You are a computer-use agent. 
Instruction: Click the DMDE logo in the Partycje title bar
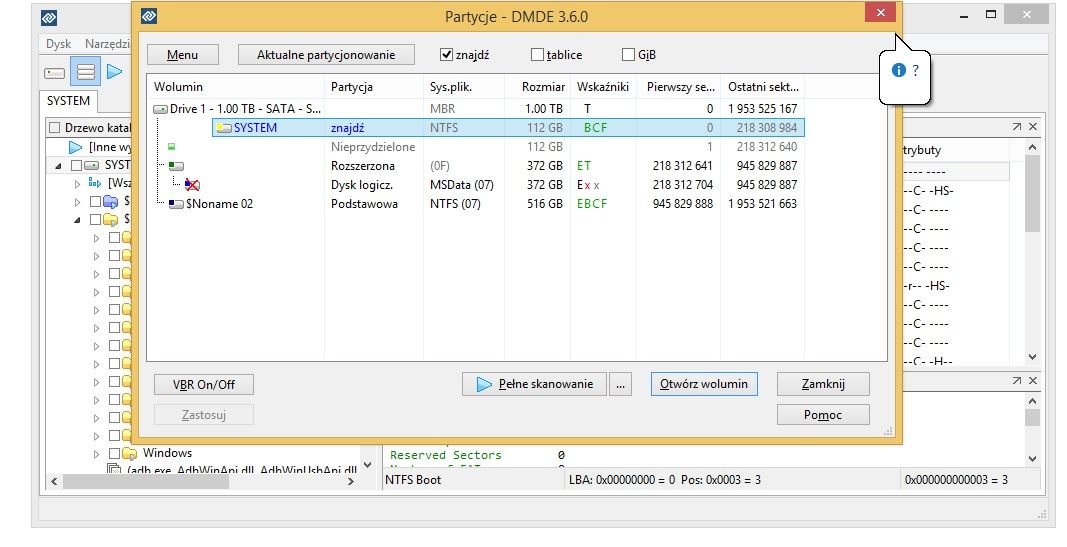149,16
